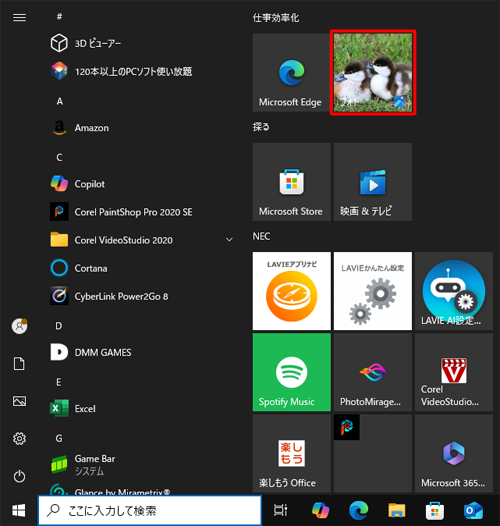The height and width of the screenshot is (526, 500).
Task: Click the Microsoft Edge tile
Action: [x=291, y=72]
